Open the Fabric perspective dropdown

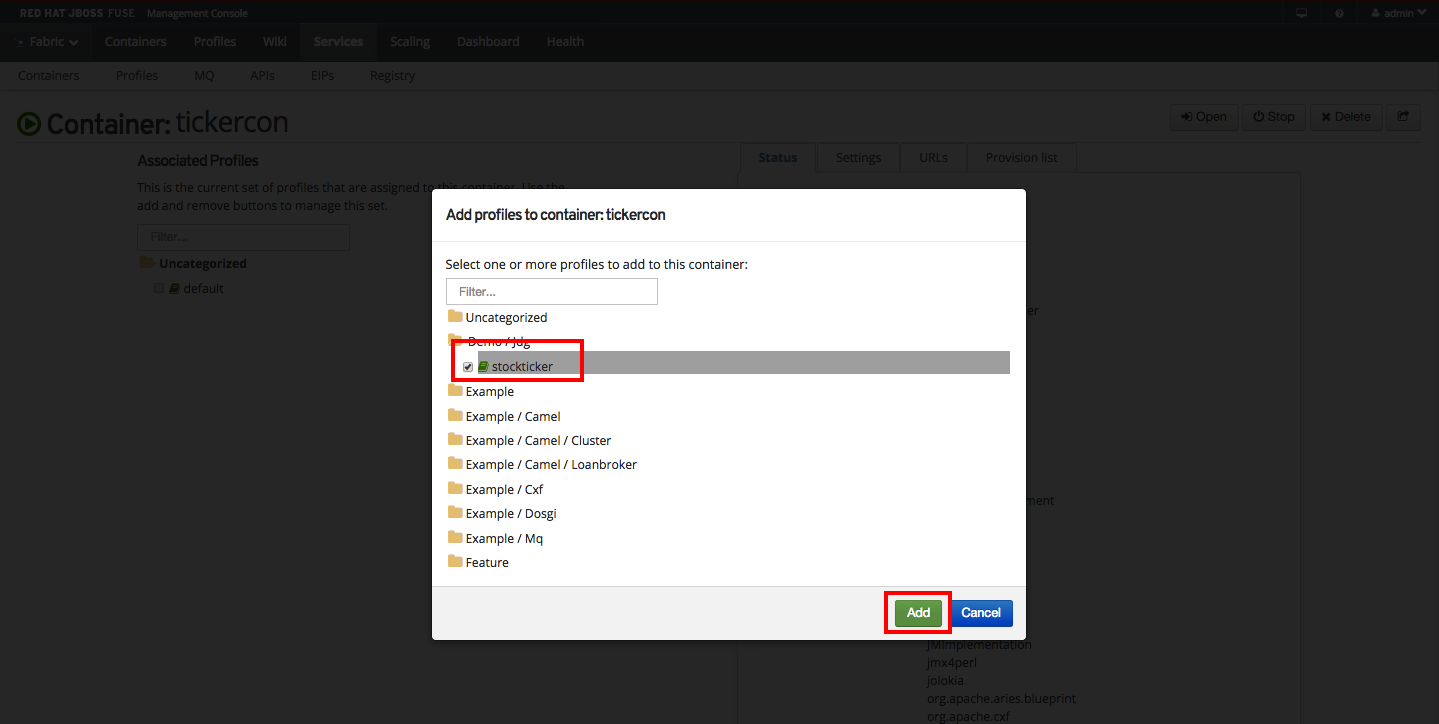tap(47, 42)
